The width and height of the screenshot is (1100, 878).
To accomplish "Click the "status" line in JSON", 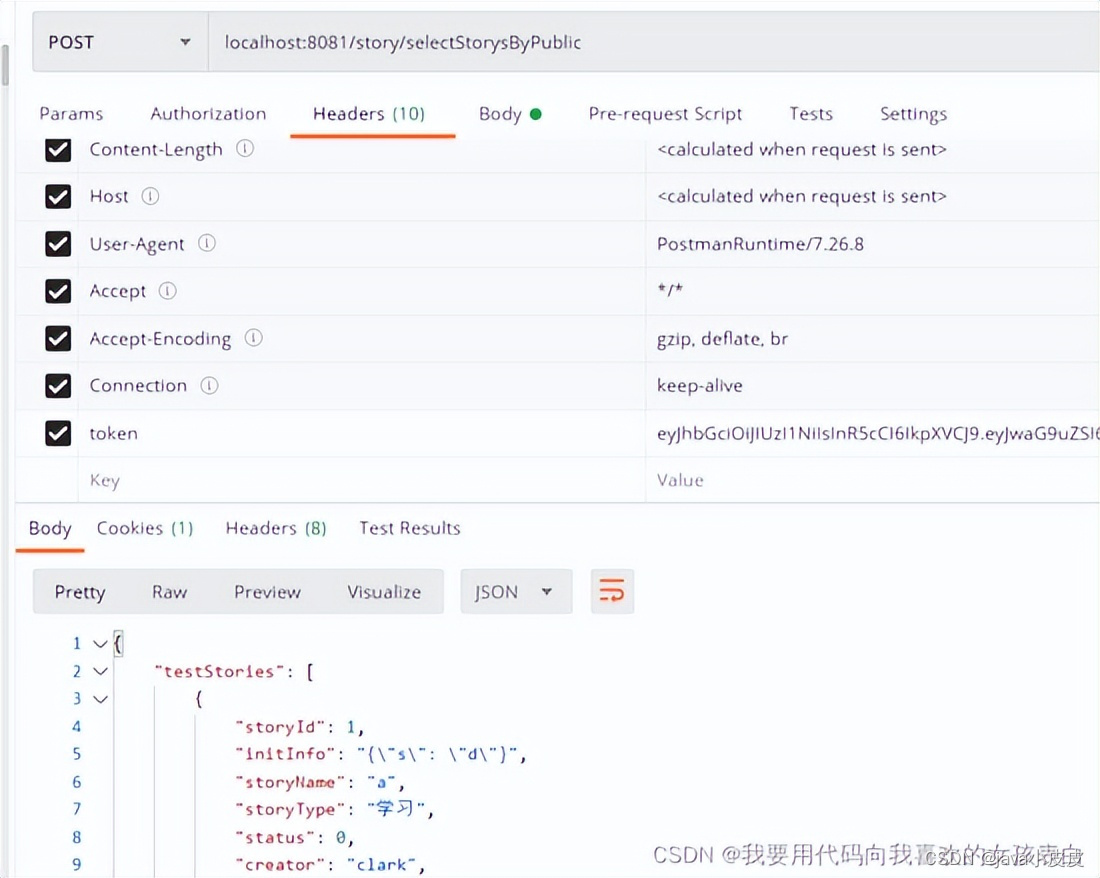I will 295,837.
